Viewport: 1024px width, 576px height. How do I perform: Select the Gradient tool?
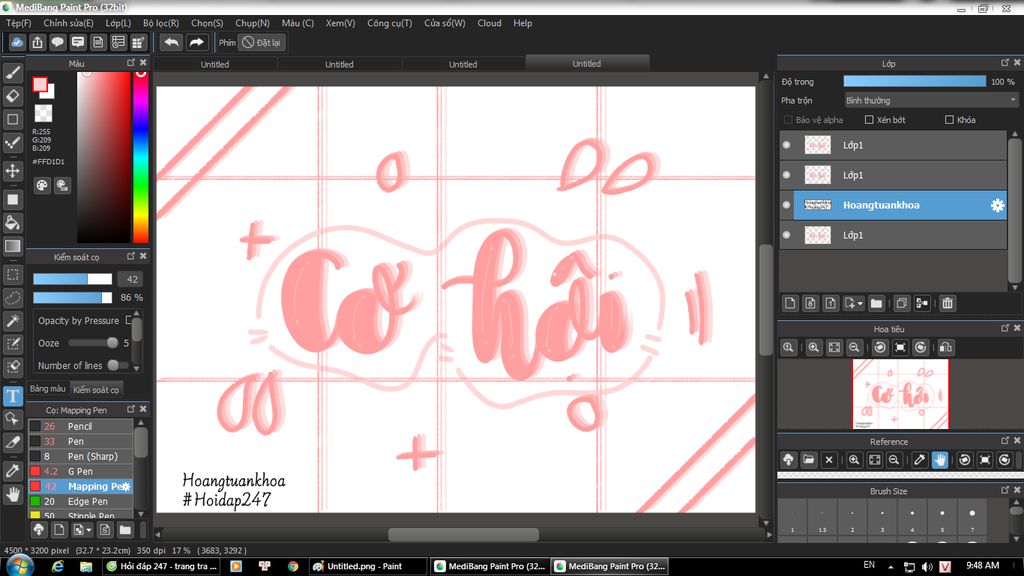pyautogui.click(x=12, y=246)
